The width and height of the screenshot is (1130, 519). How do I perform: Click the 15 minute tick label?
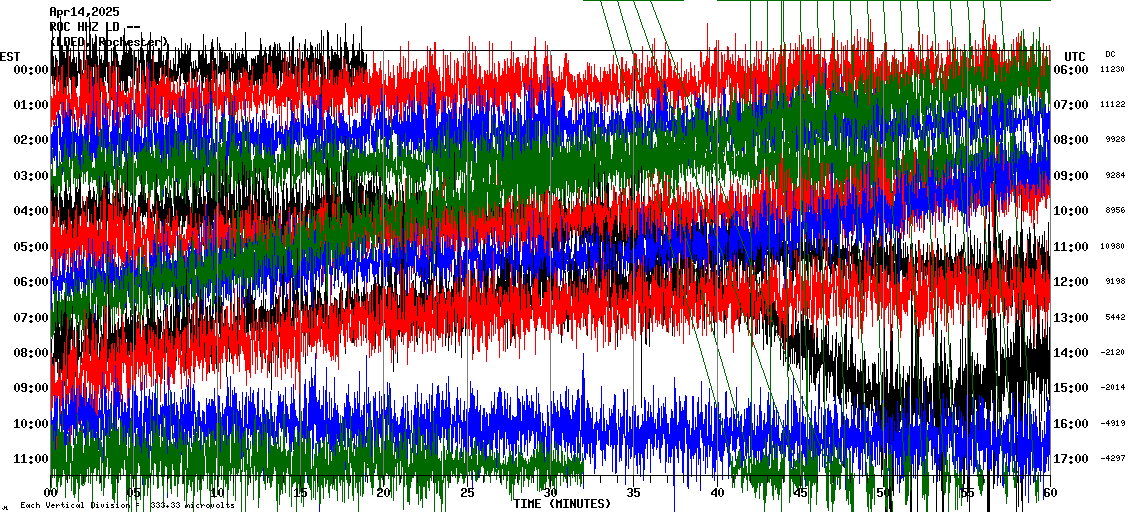pos(300,493)
